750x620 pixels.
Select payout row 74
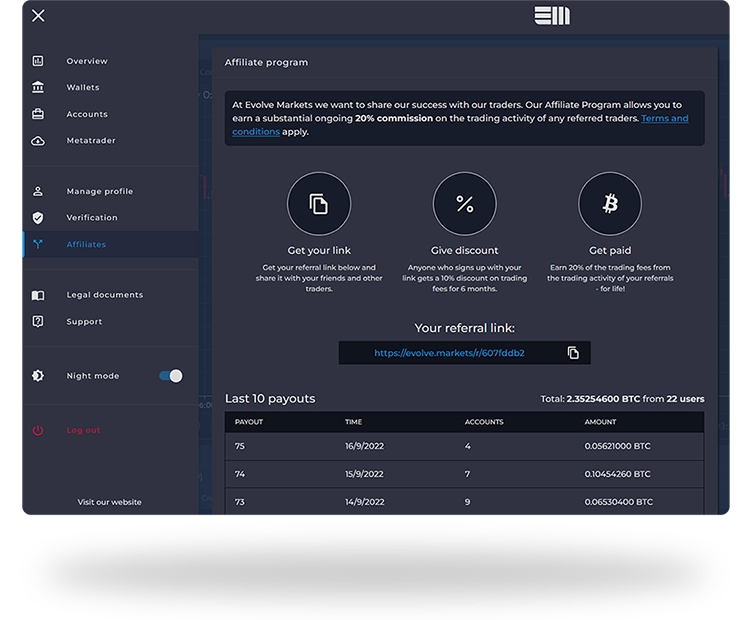click(x=464, y=474)
